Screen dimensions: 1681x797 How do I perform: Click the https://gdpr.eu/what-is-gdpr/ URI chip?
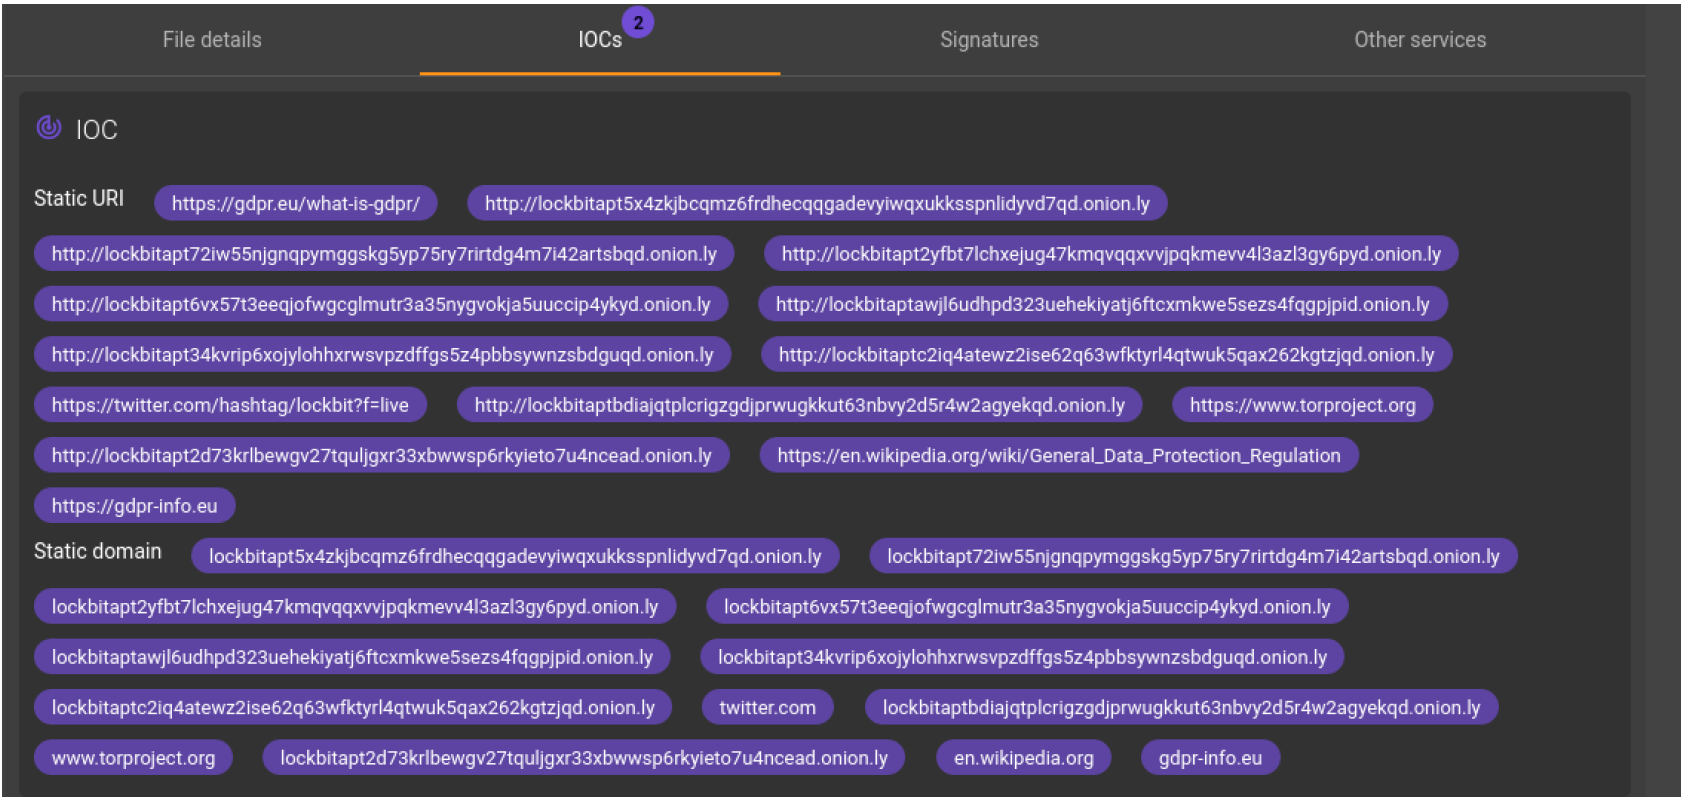(x=296, y=204)
